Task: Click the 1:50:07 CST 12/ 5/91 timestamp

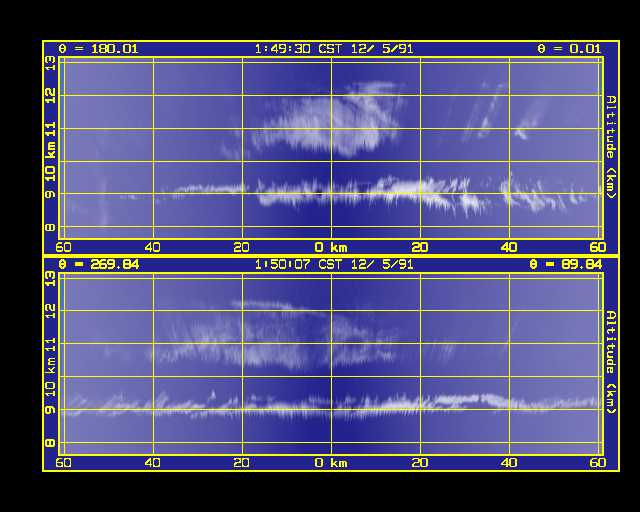Action: click(x=334, y=264)
